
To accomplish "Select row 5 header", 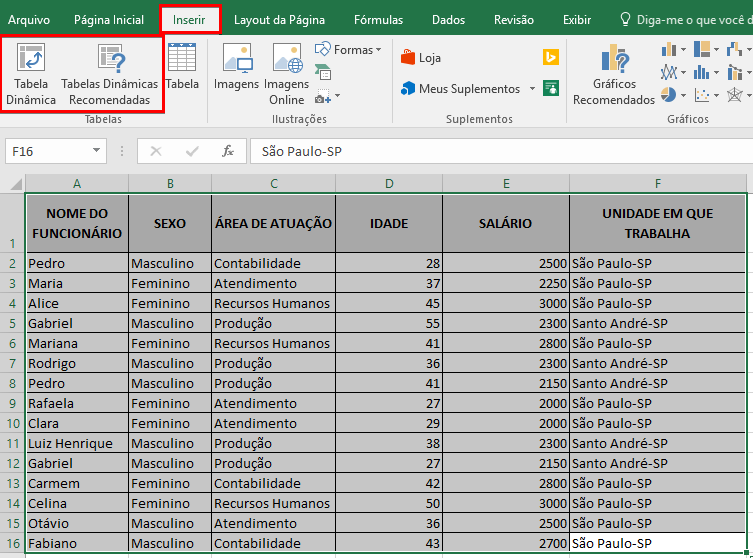I will (x=12, y=323).
